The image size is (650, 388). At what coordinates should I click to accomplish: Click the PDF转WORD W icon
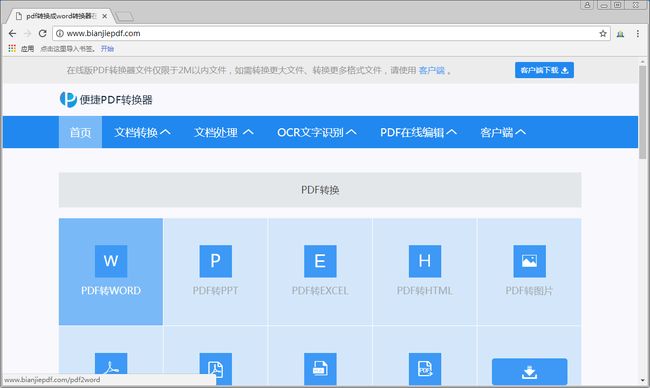[x=111, y=261]
